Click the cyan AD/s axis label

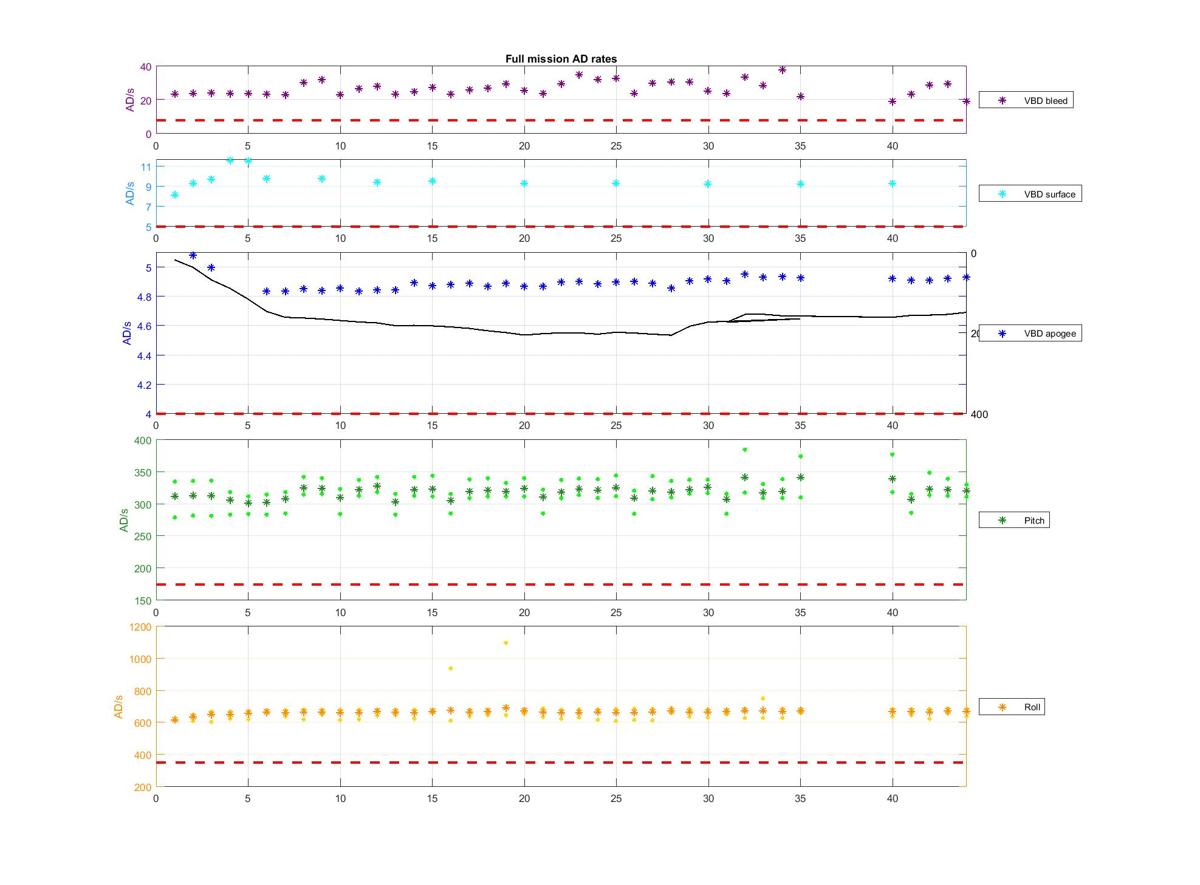point(130,195)
